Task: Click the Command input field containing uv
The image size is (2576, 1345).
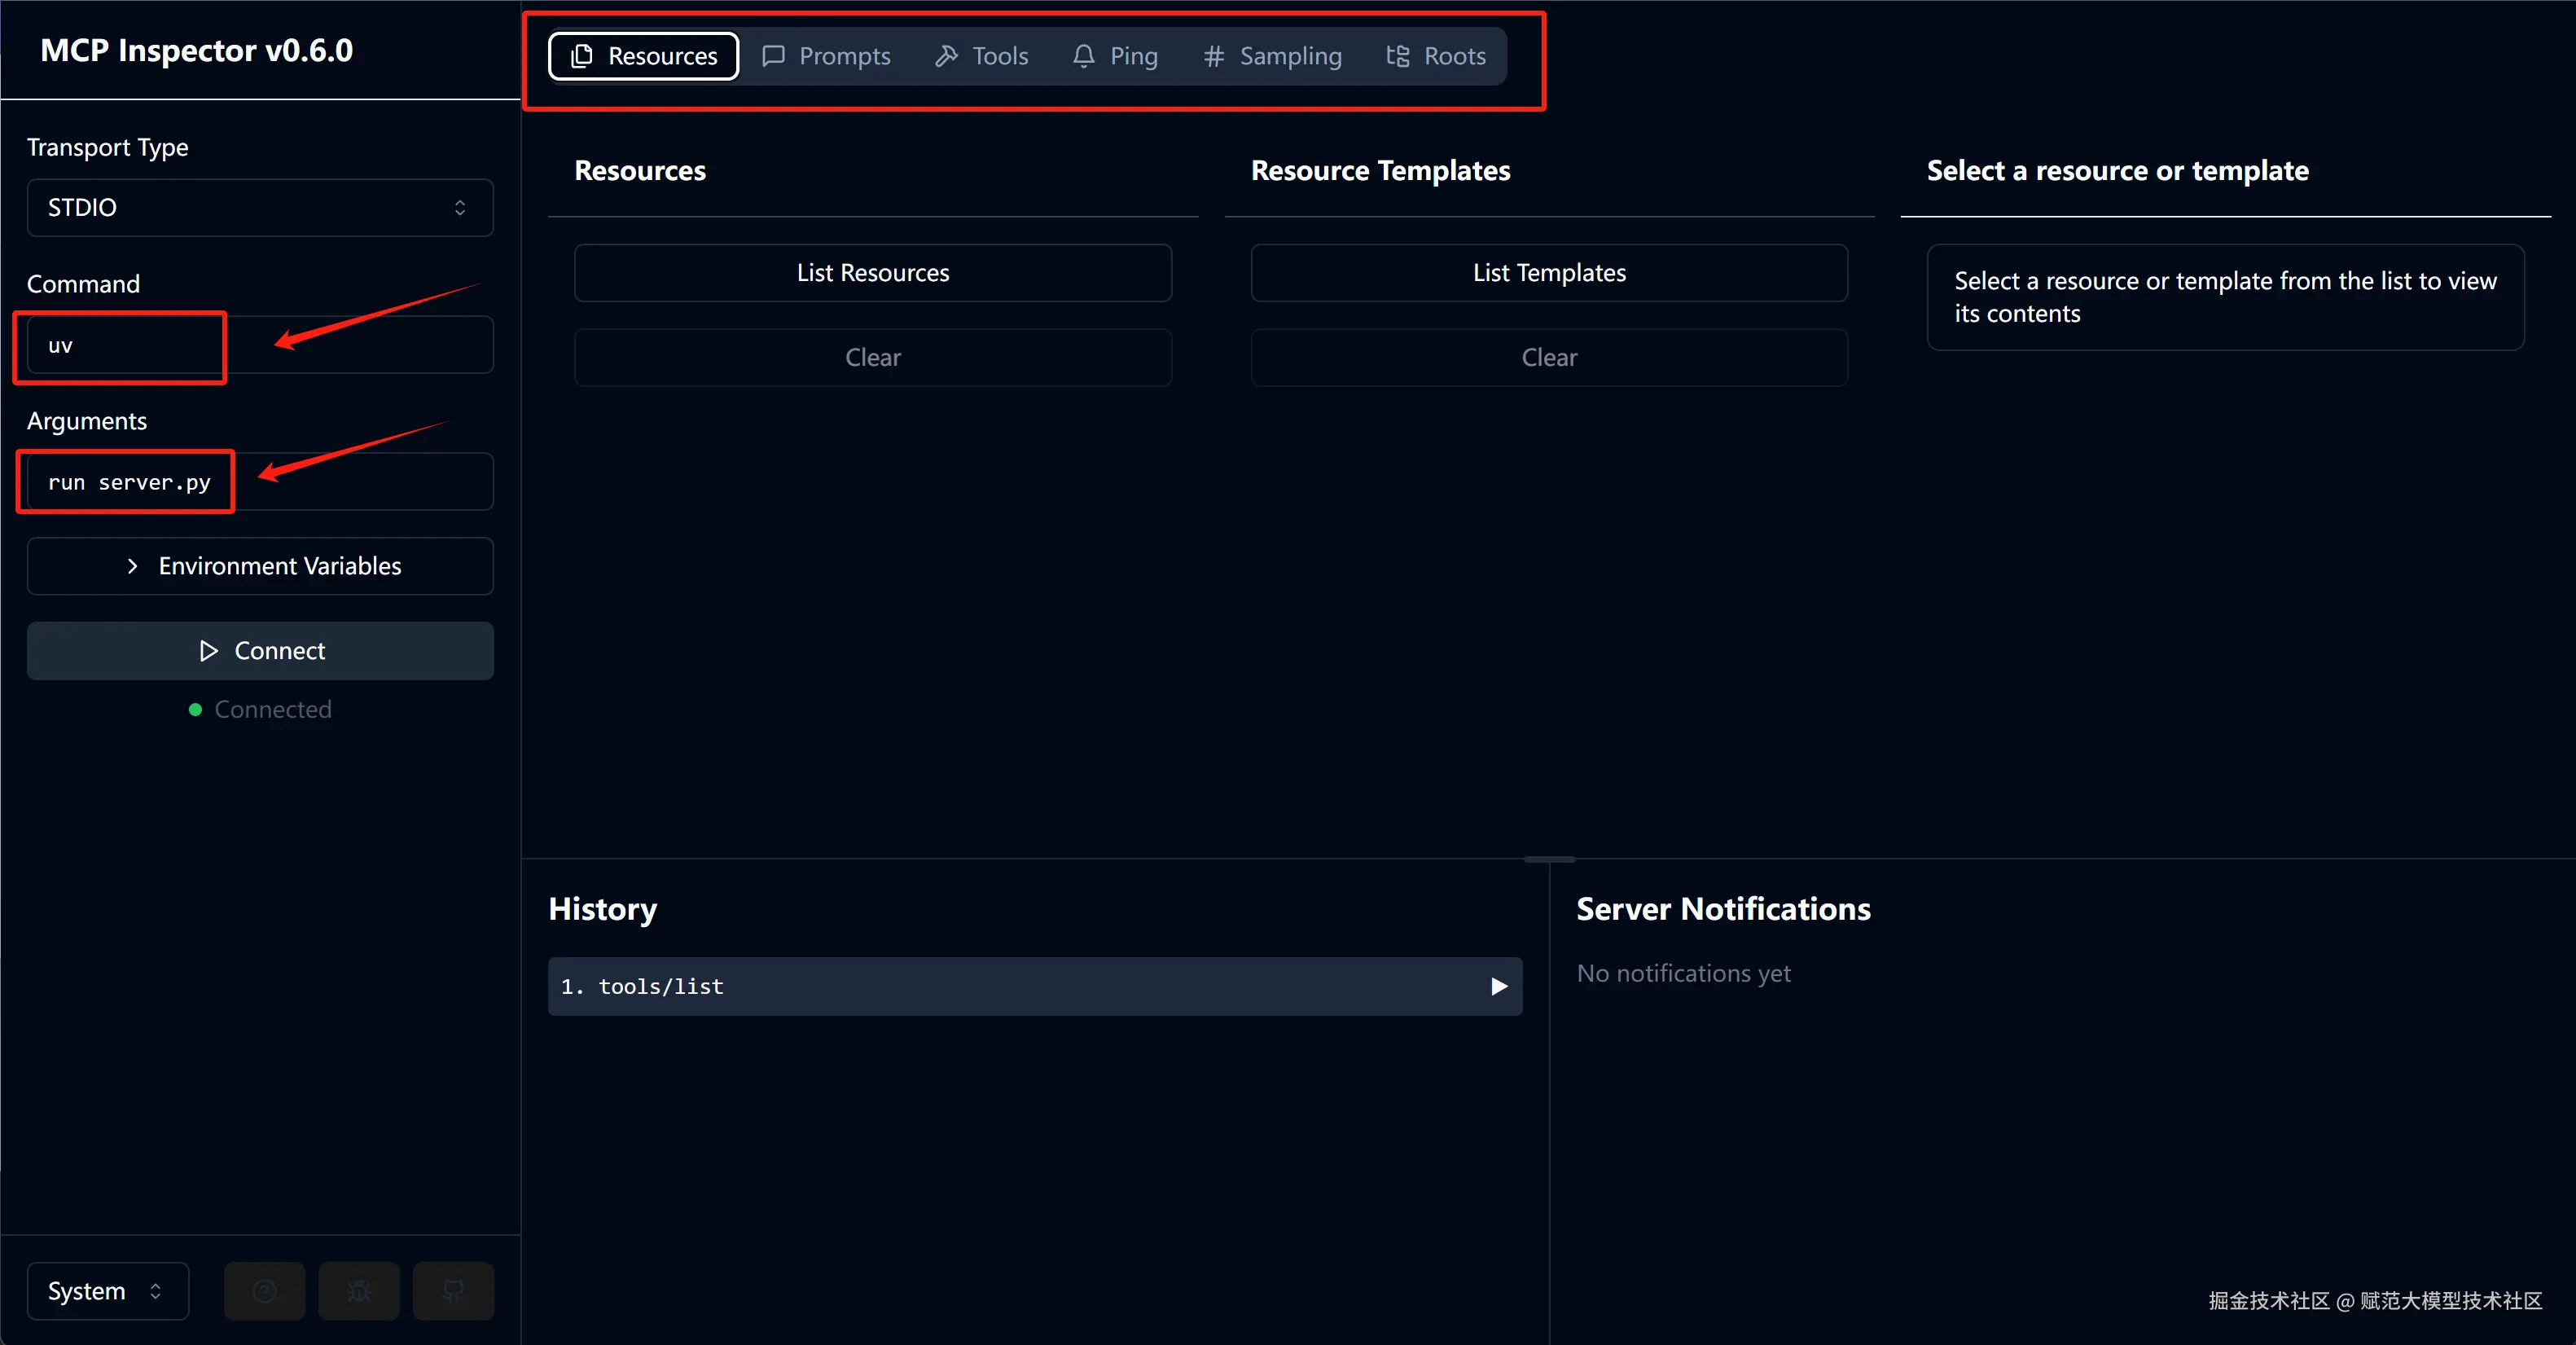Action: pyautogui.click(x=260, y=346)
